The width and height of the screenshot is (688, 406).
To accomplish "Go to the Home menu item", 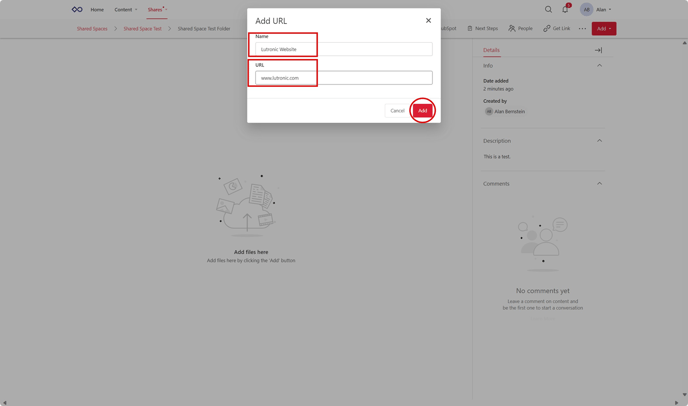I will tap(97, 10).
